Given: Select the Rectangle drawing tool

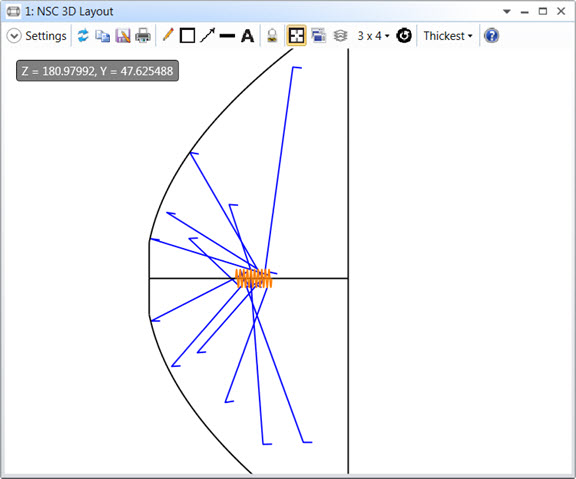Looking at the screenshot, I should (x=187, y=36).
